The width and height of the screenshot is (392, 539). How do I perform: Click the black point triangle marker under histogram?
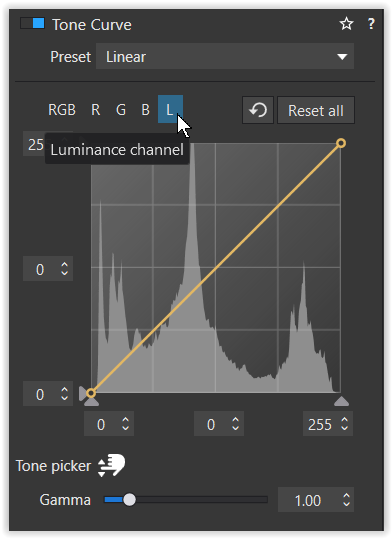pos(91,402)
